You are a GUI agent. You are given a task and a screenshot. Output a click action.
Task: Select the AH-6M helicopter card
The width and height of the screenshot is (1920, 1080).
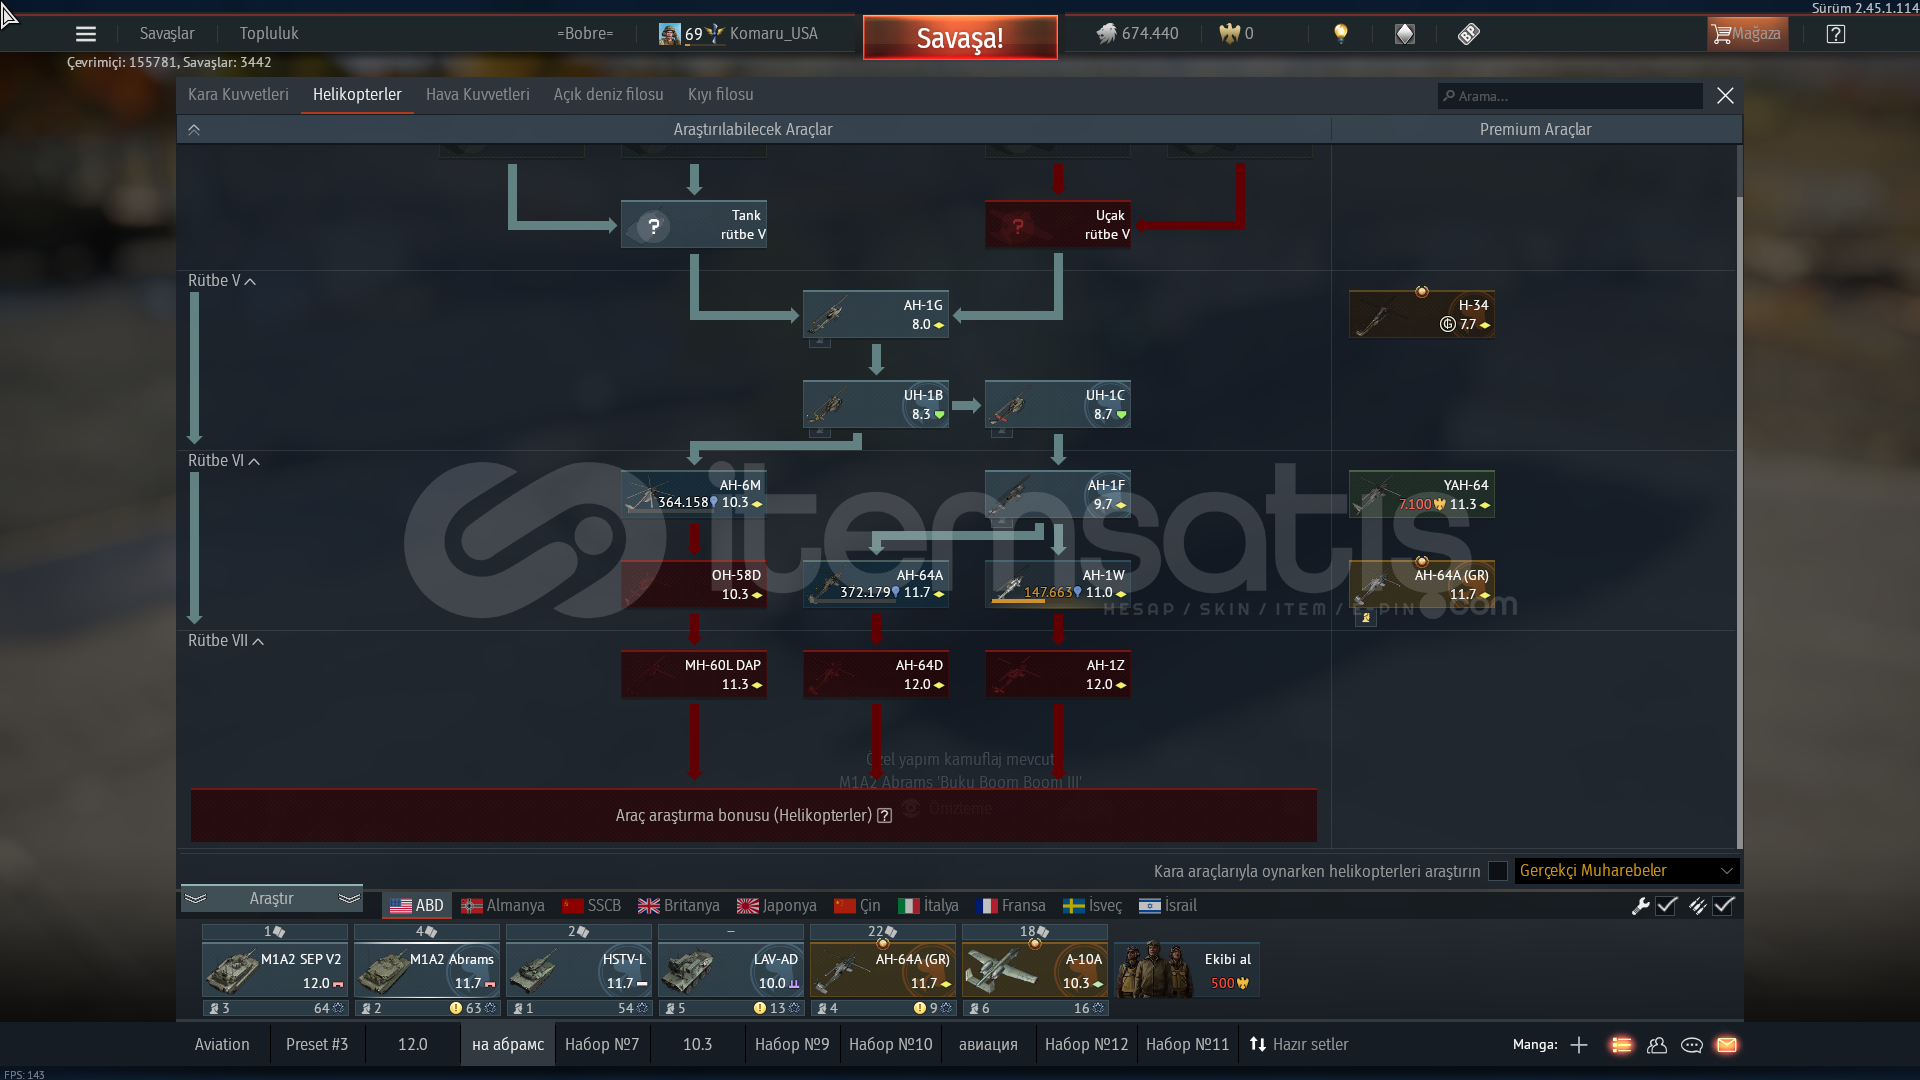coord(694,494)
